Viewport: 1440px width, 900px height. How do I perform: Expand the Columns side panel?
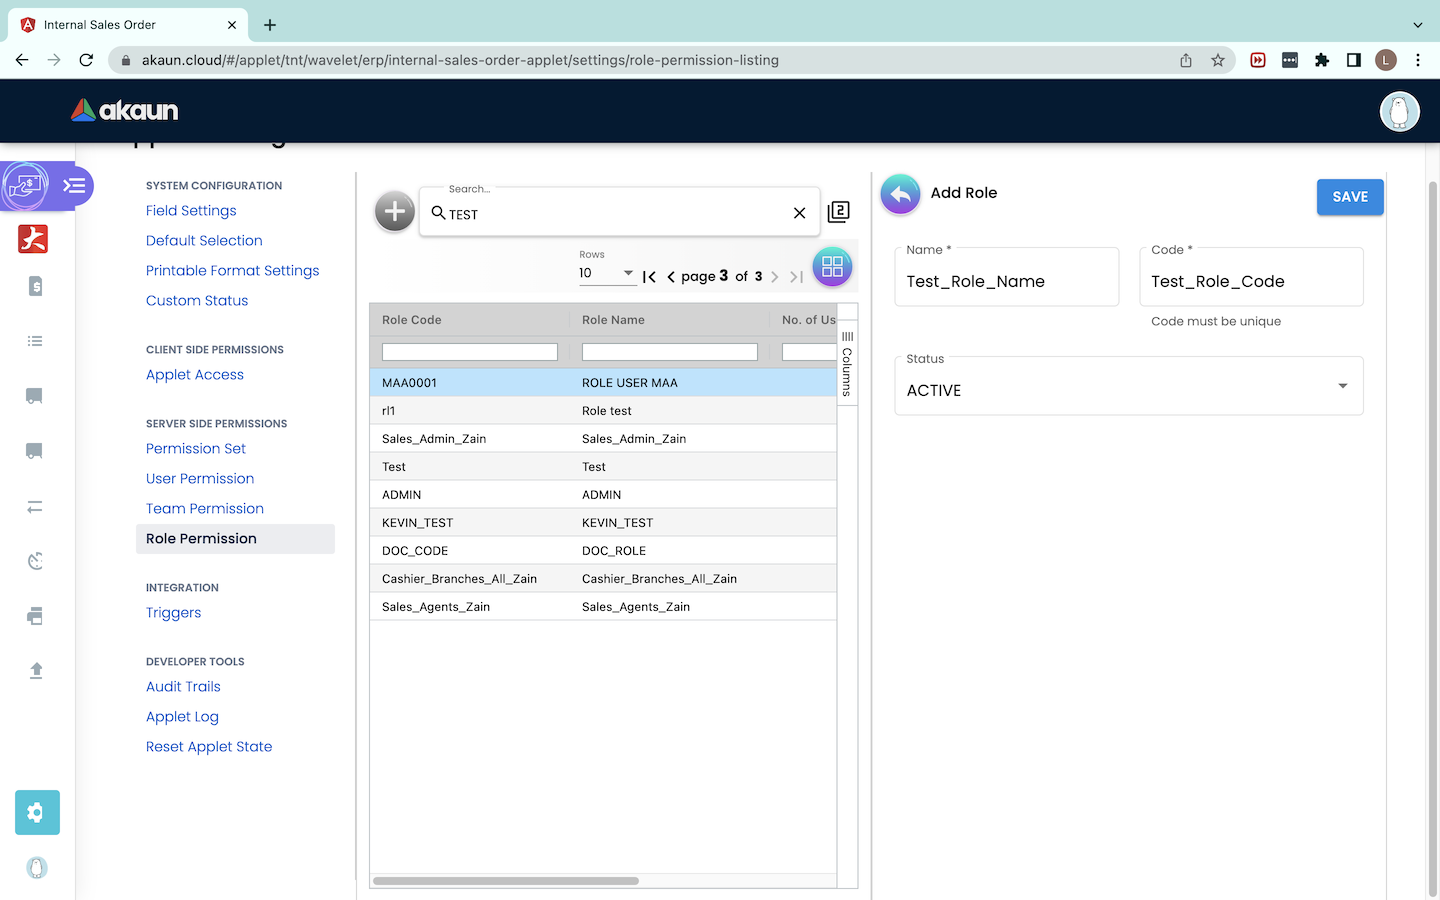pos(847,363)
